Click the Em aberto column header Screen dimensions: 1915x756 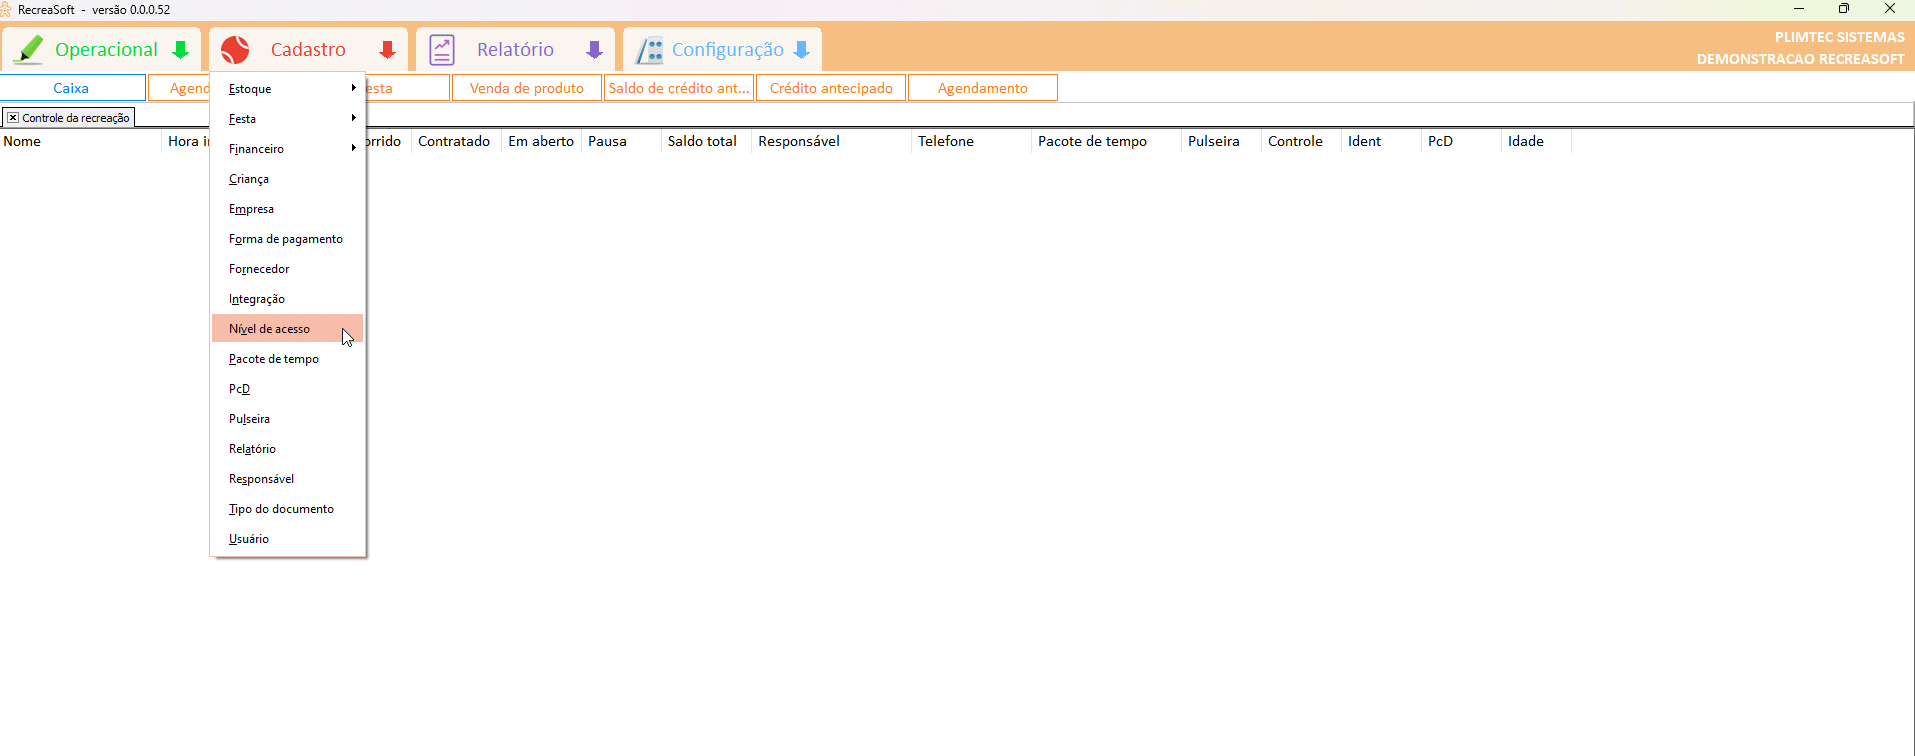pyautogui.click(x=541, y=141)
